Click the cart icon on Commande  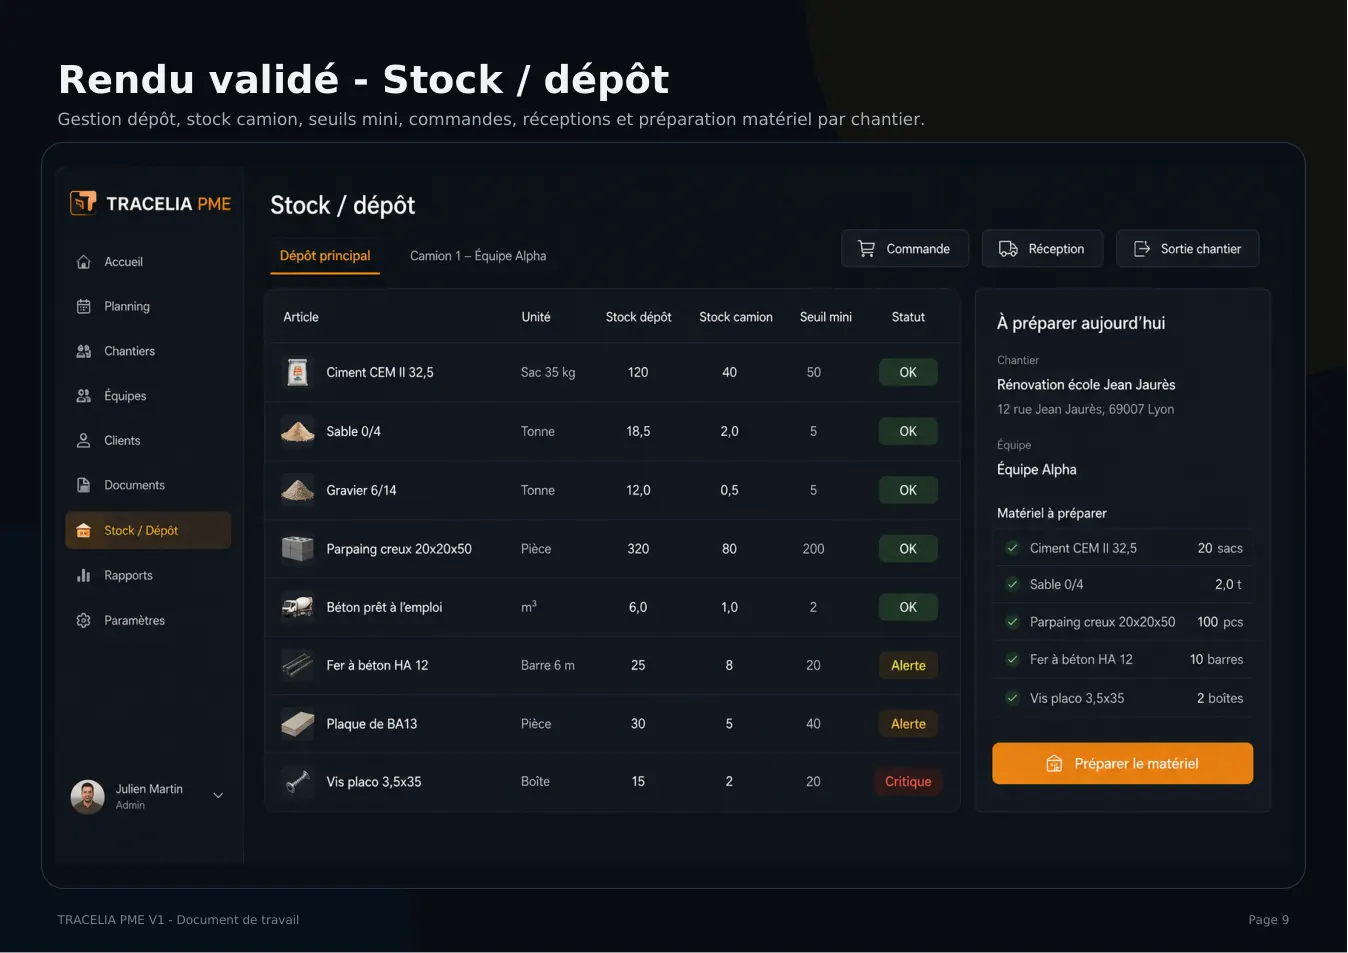867,249
